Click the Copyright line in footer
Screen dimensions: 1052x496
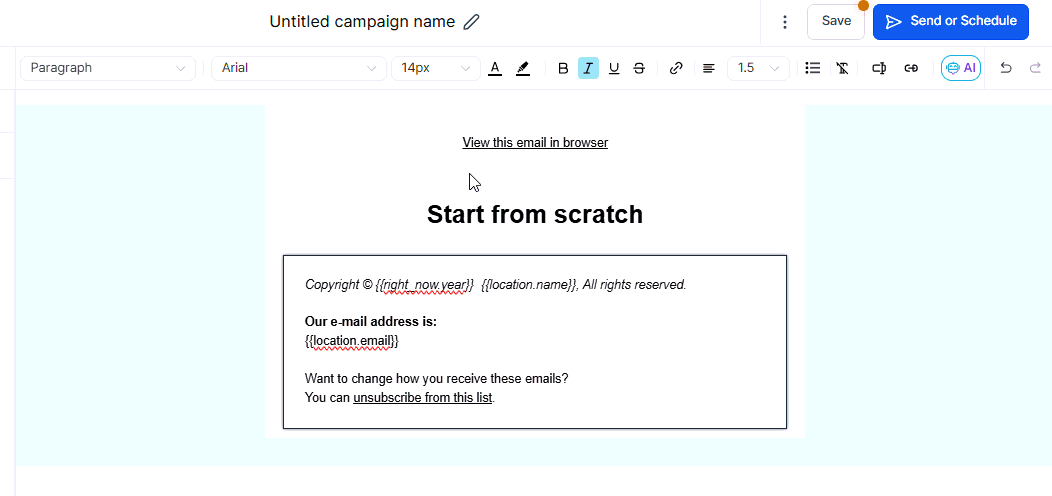coord(495,285)
